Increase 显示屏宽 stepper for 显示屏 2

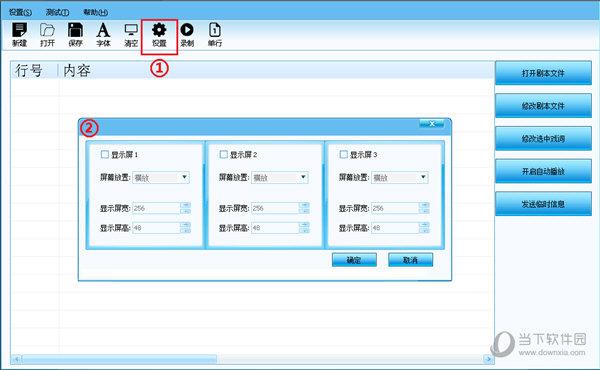(304, 205)
